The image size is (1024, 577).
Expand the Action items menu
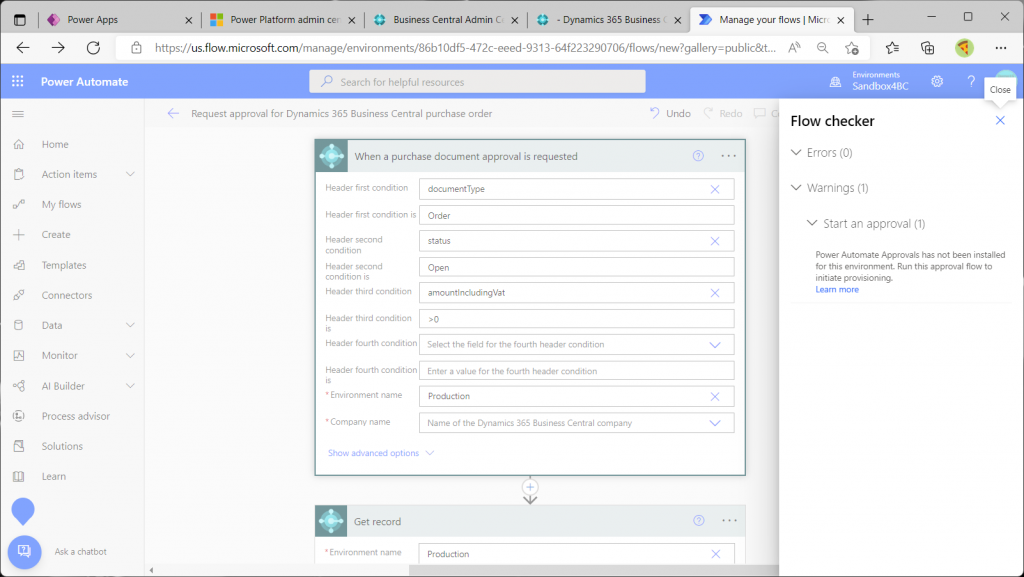point(130,174)
